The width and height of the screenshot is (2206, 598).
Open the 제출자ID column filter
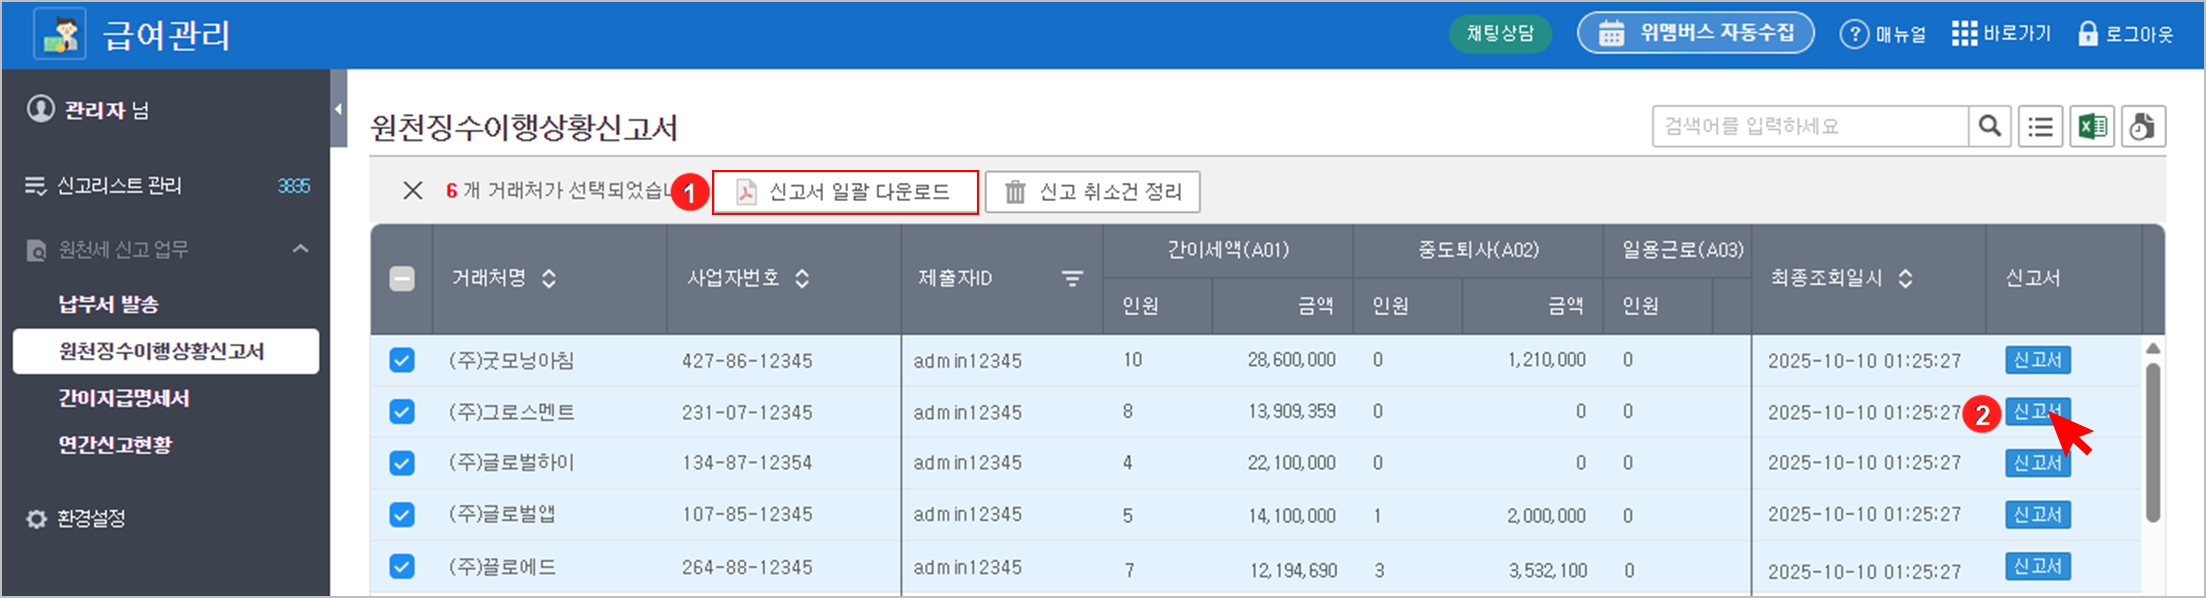(x=1072, y=279)
